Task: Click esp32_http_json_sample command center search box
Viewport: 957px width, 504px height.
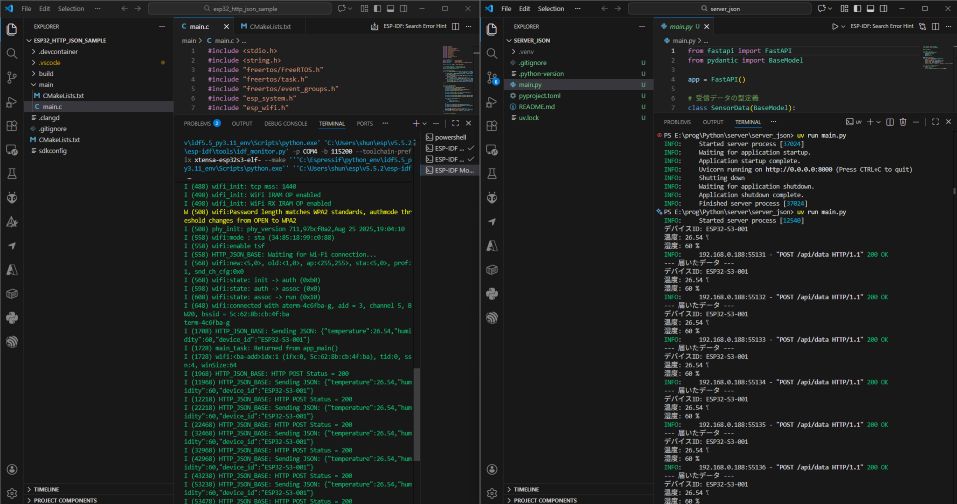Action: click(240, 9)
